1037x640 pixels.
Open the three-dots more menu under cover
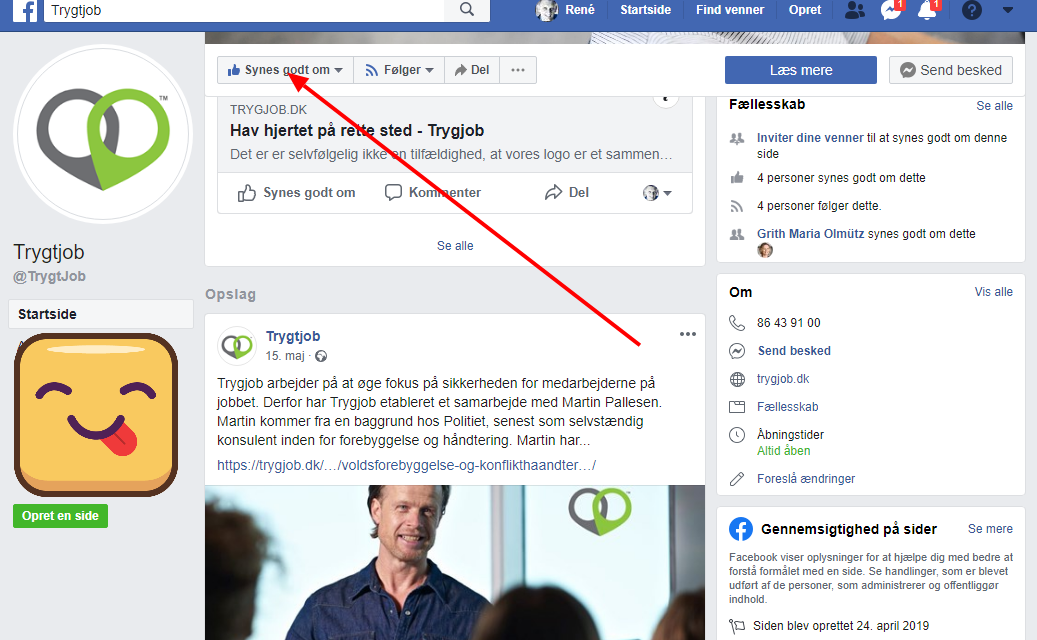tap(518, 70)
